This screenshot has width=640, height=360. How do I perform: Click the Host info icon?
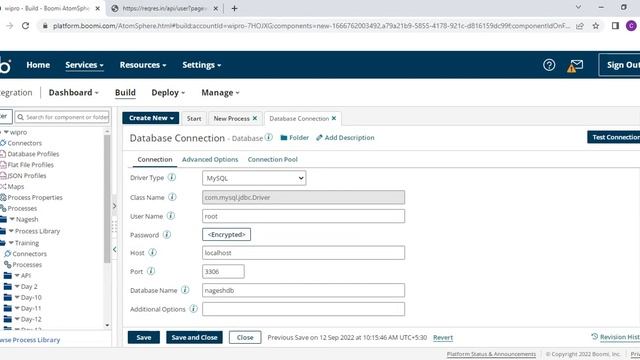[x=152, y=253]
